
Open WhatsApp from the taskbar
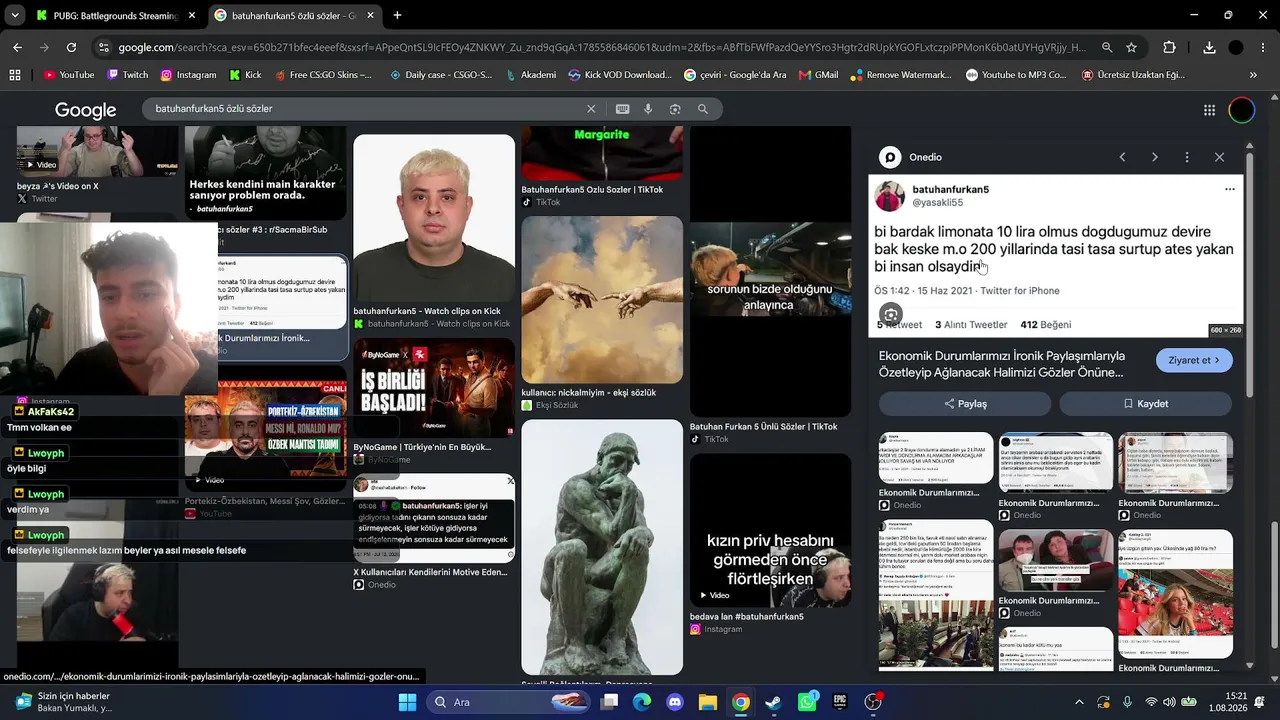click(x=807, y=702)
